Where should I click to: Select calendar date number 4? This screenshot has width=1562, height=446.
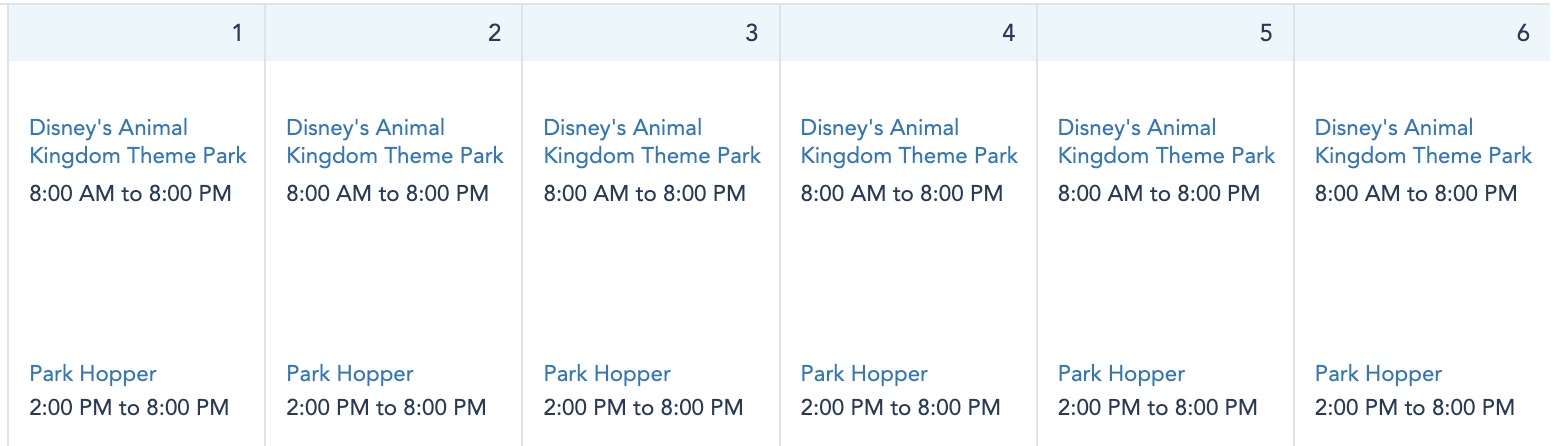1008,33
